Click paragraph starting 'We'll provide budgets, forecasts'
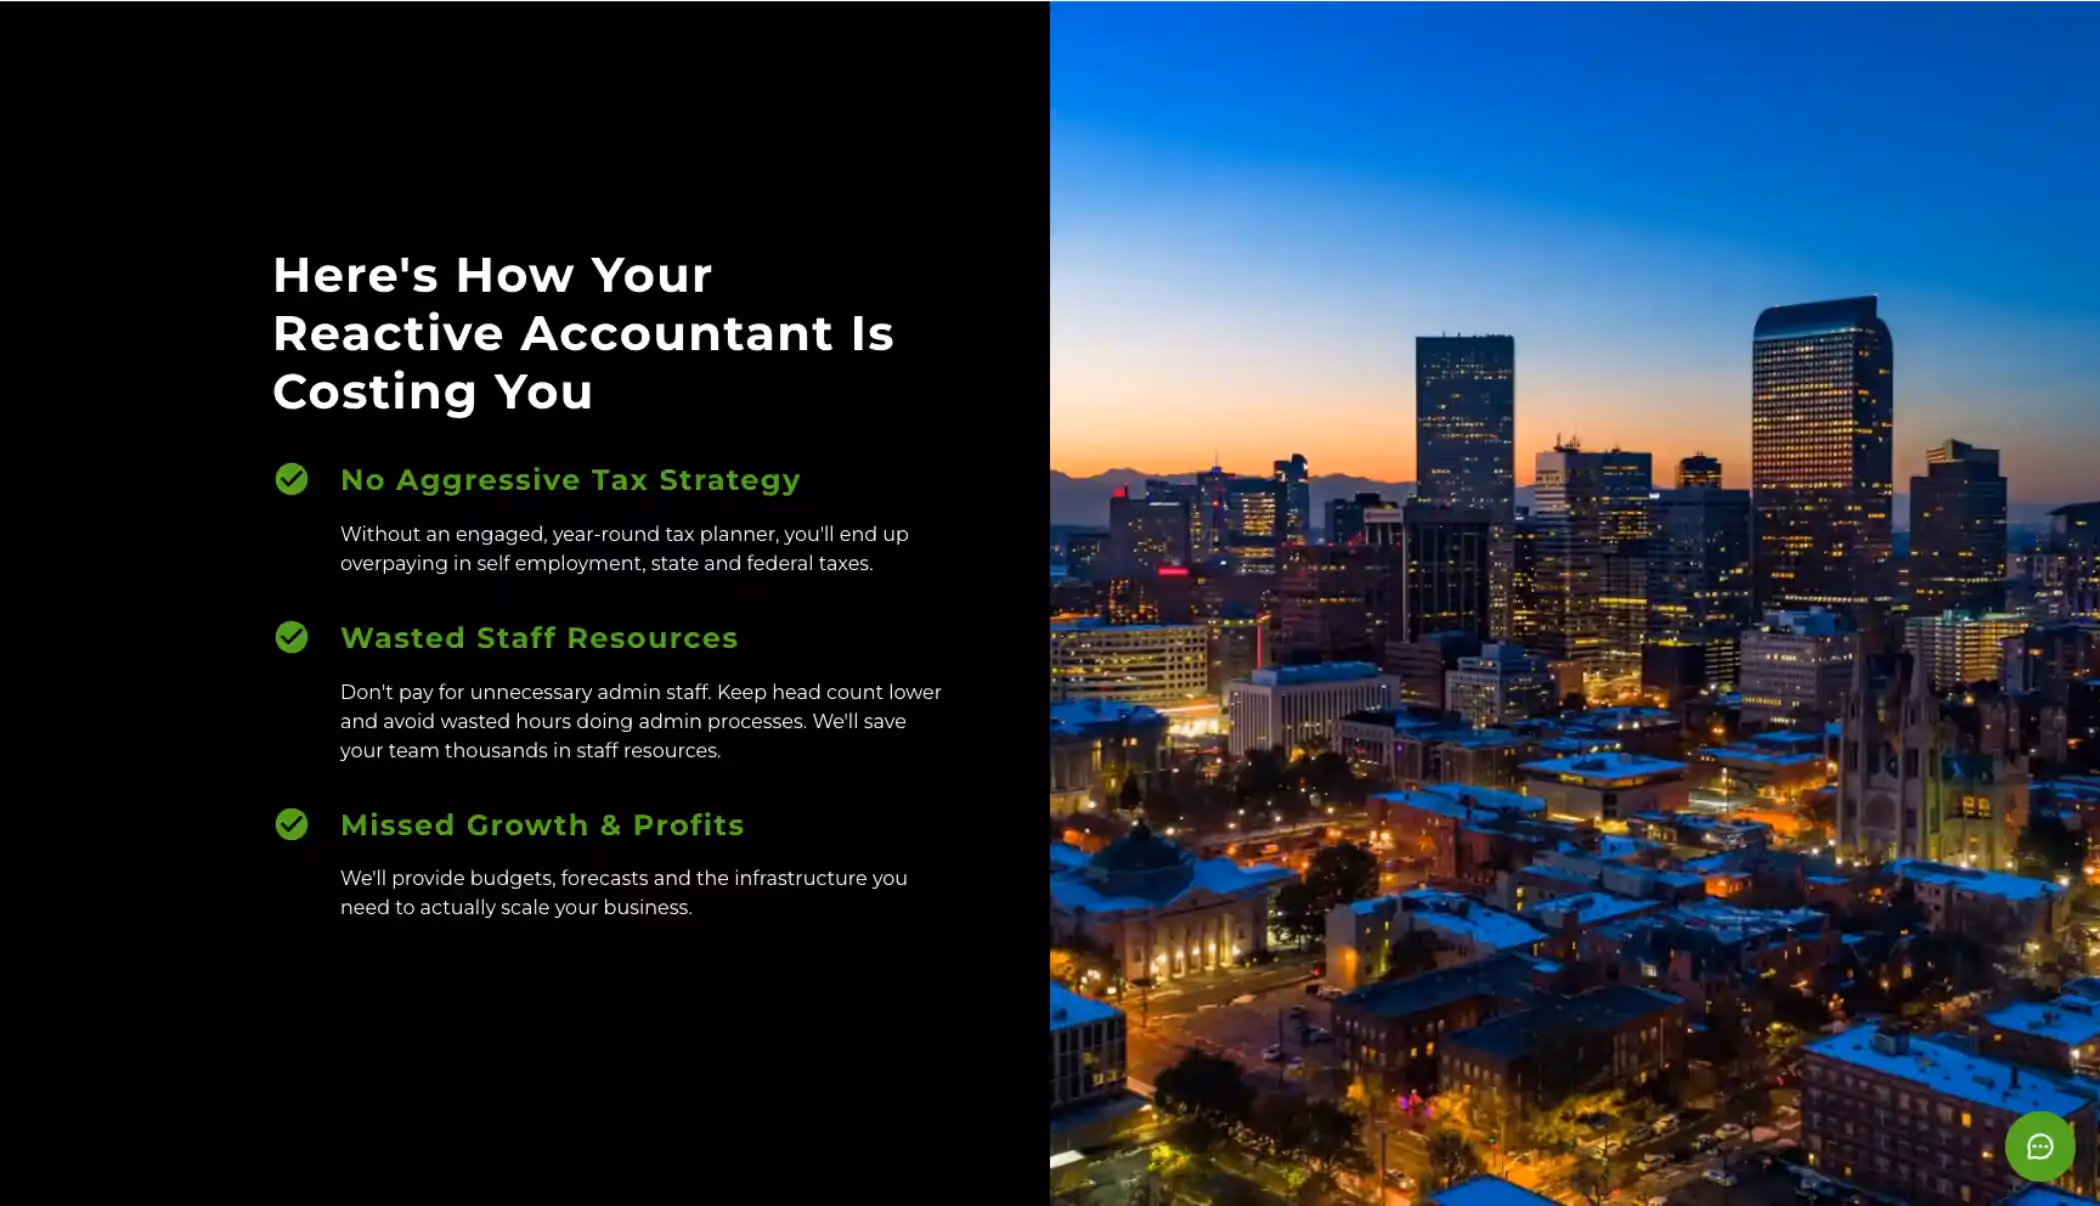 624,892
